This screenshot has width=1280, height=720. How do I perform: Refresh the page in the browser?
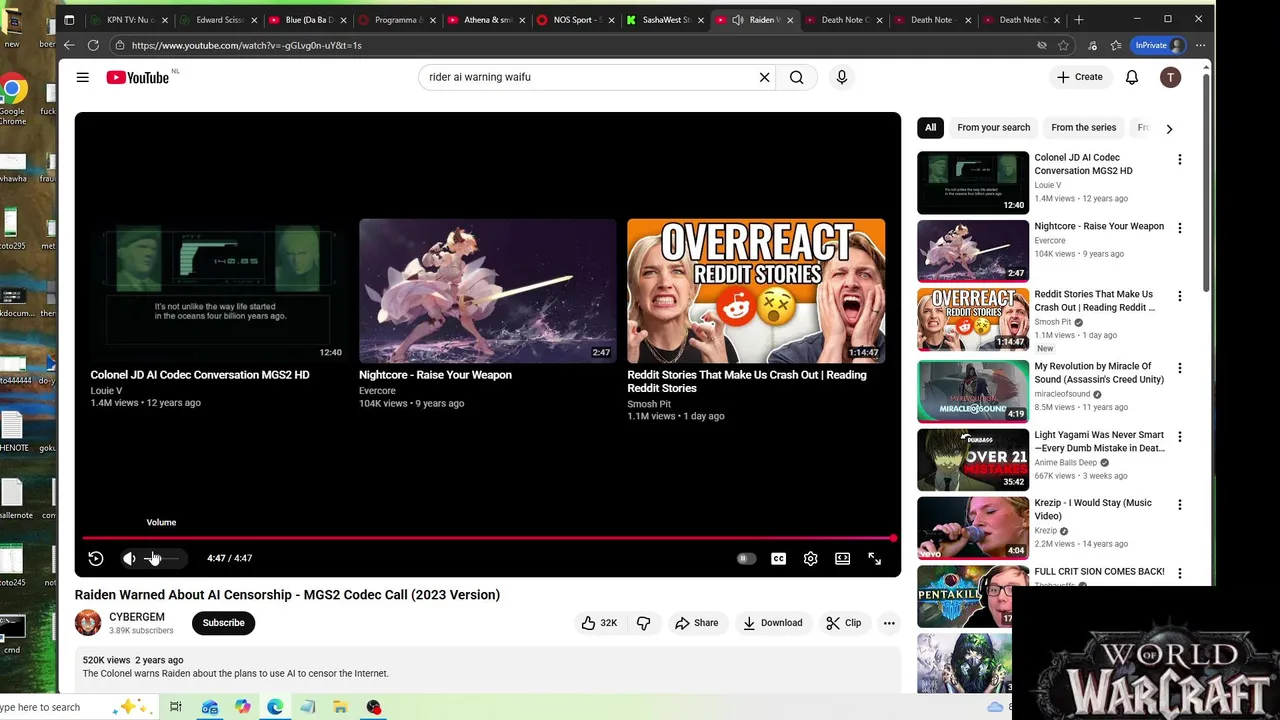[x=93, y=45]
